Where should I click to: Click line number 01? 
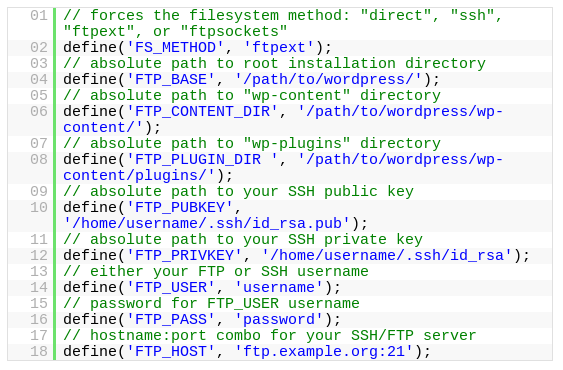pyautogui.click(x=39, y=16)
